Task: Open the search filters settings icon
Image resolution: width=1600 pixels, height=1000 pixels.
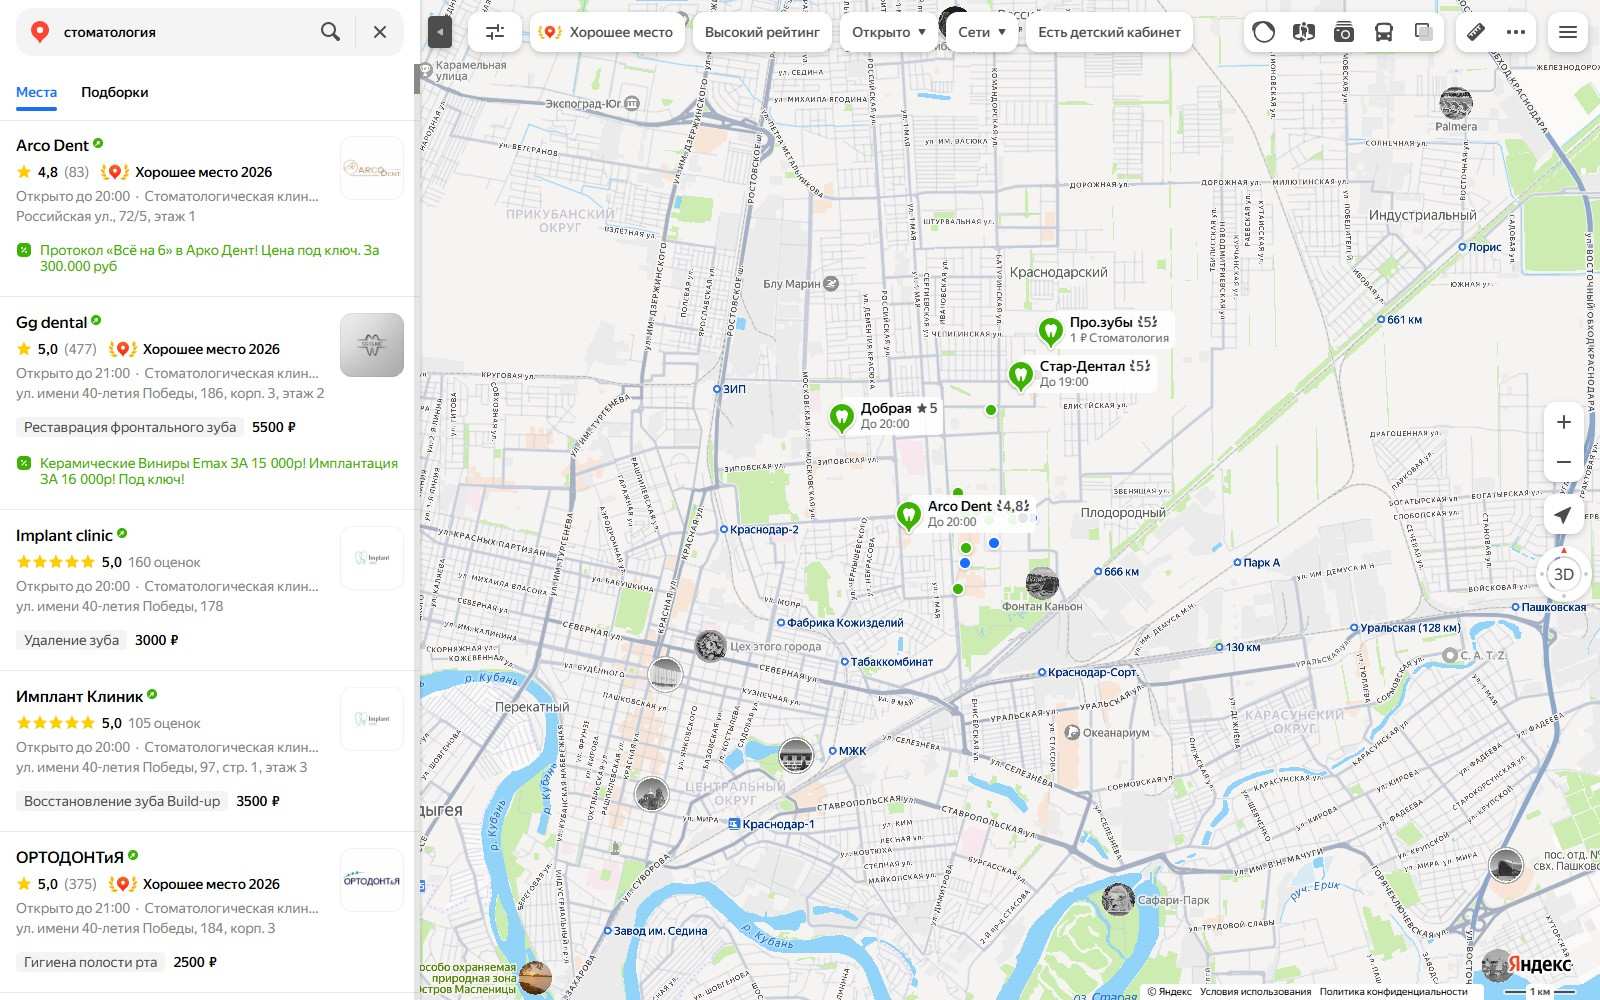Action: (495, 32)
